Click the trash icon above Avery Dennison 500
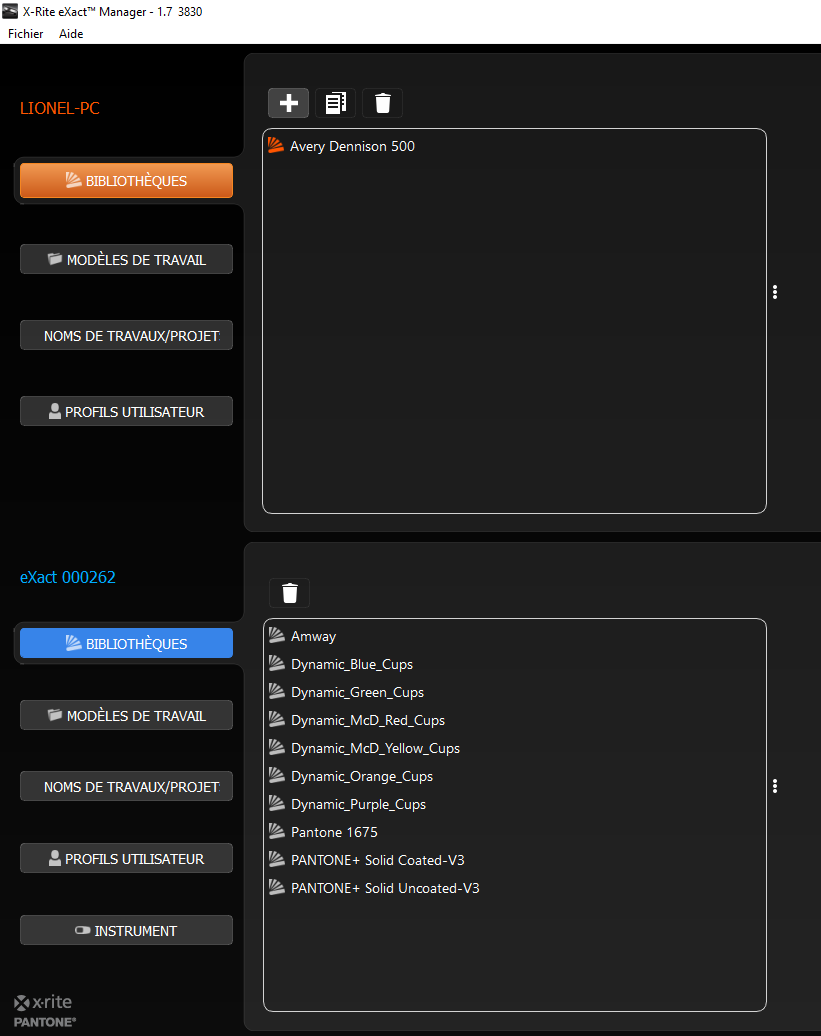 pos(382,103)
